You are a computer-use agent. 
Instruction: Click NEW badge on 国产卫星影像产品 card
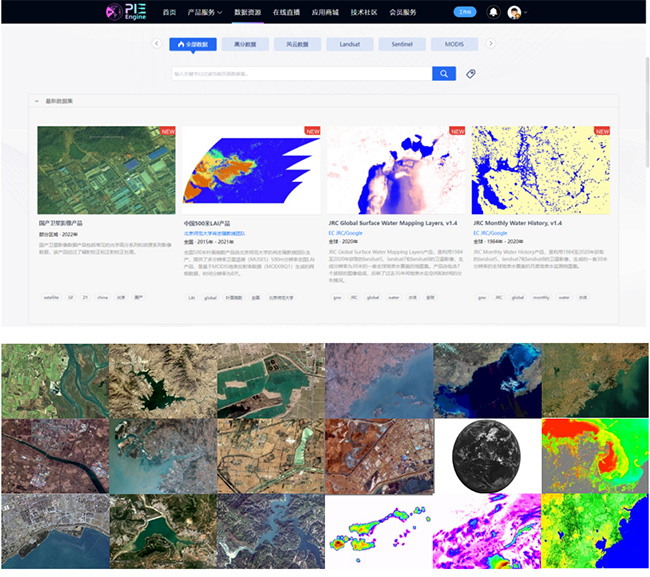[x=167, y=131]
